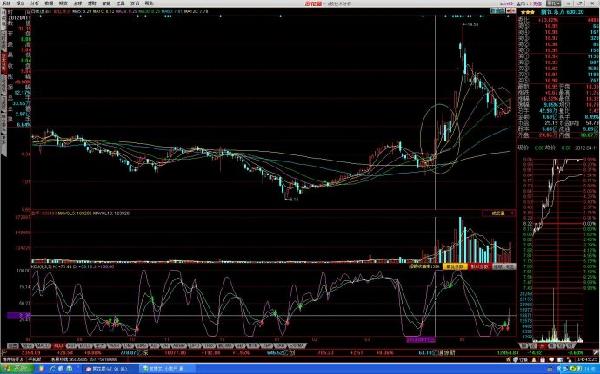Image resolution: width=600 pixels, height=374 pixels.
Task: Click the teal toolbar icon atop the chart
Action: (x=497, y=11)
